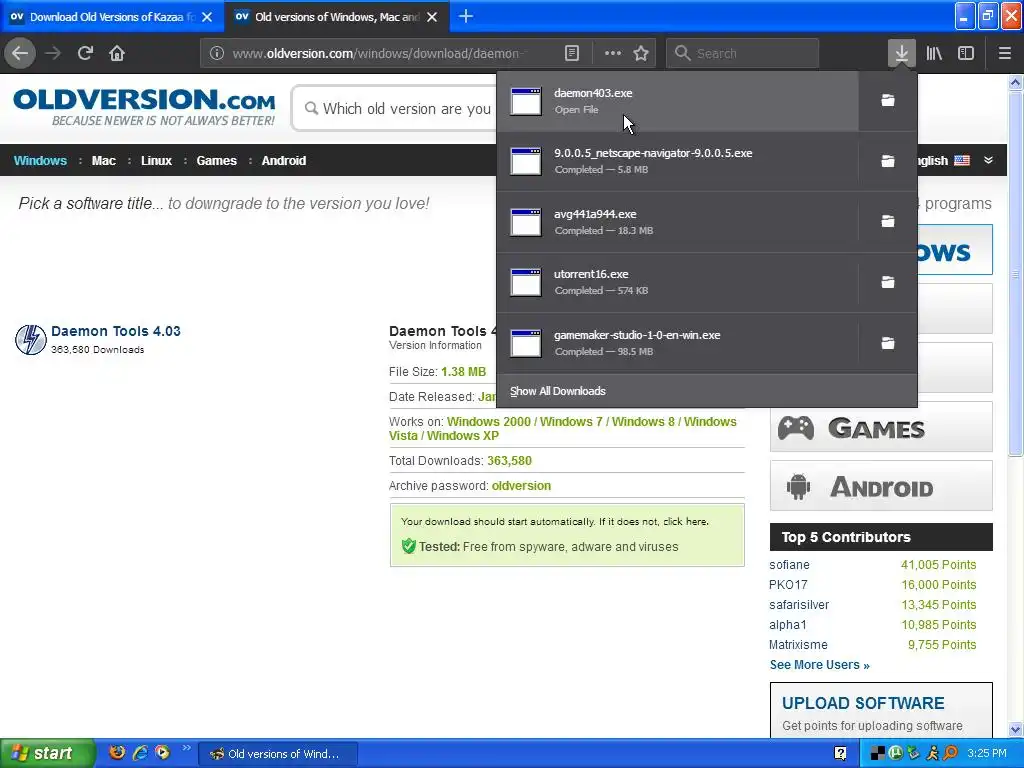This screenshot has height=768, width=1024.
Task: Click the 3:25 PM taskbar clock
Action: pos(987,753)
